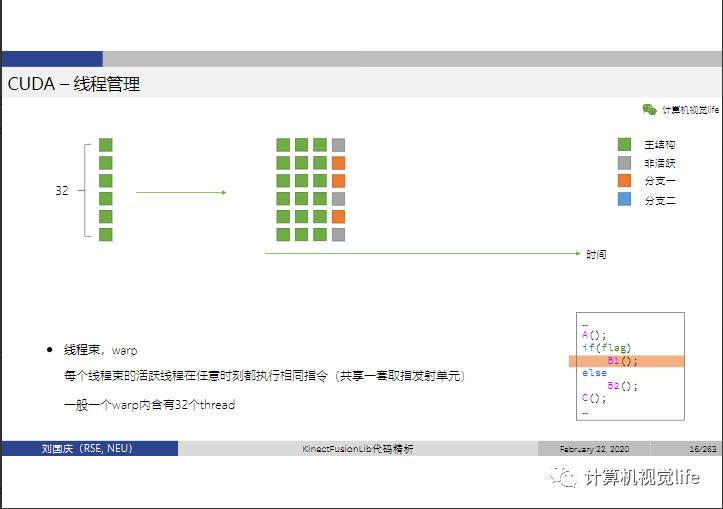Click the legend label "分支一"

point(660,181)
